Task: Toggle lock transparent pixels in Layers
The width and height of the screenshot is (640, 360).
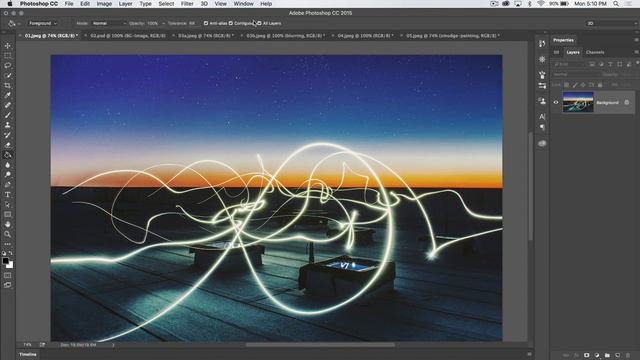Action: pyautogui.click(x=567, y=85)
